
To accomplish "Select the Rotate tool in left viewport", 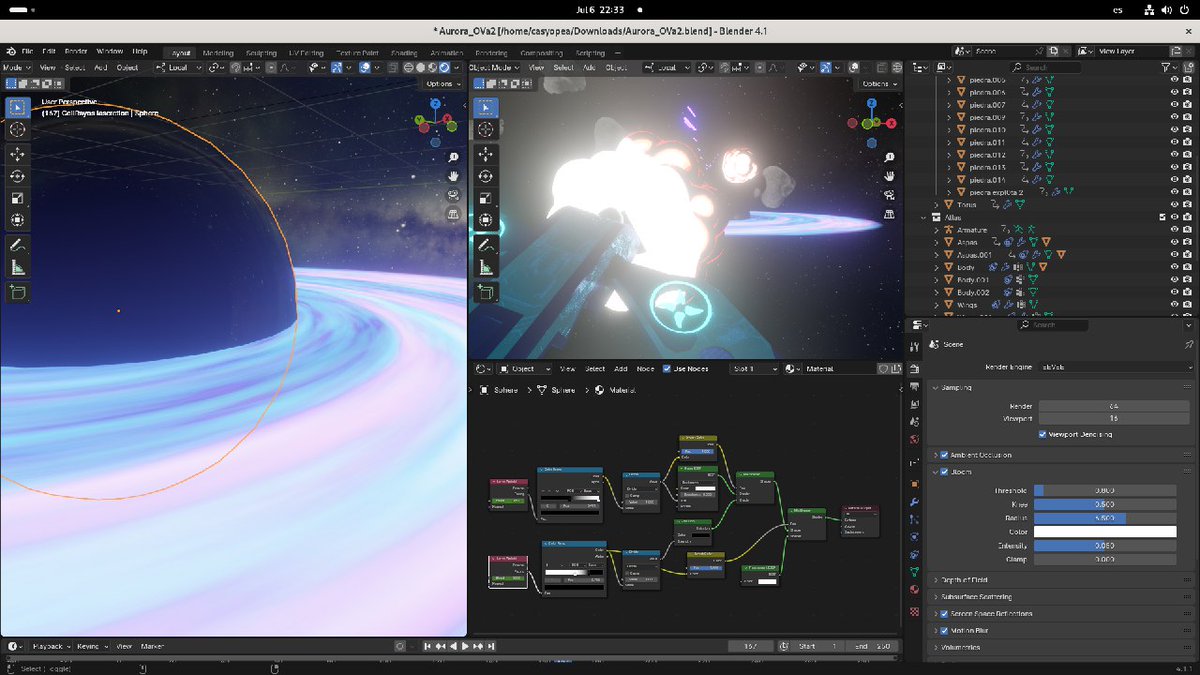I will pos(18,176).
